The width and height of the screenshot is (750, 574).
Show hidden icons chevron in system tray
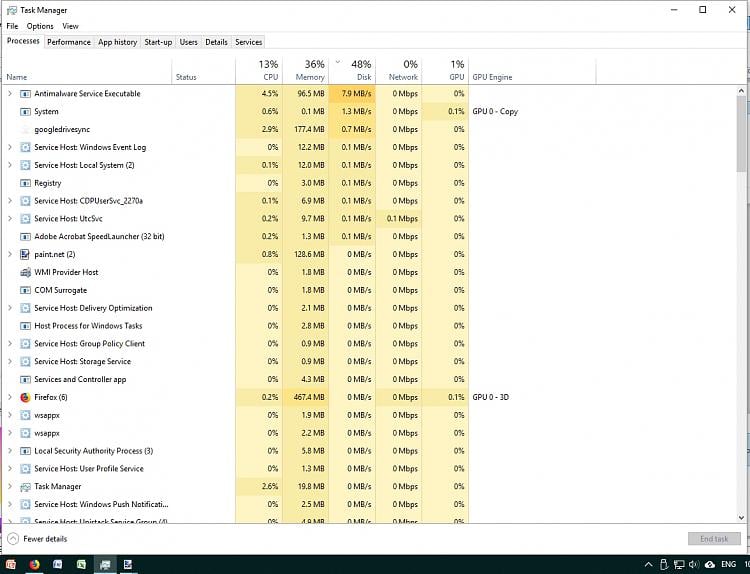click(648, 565)
